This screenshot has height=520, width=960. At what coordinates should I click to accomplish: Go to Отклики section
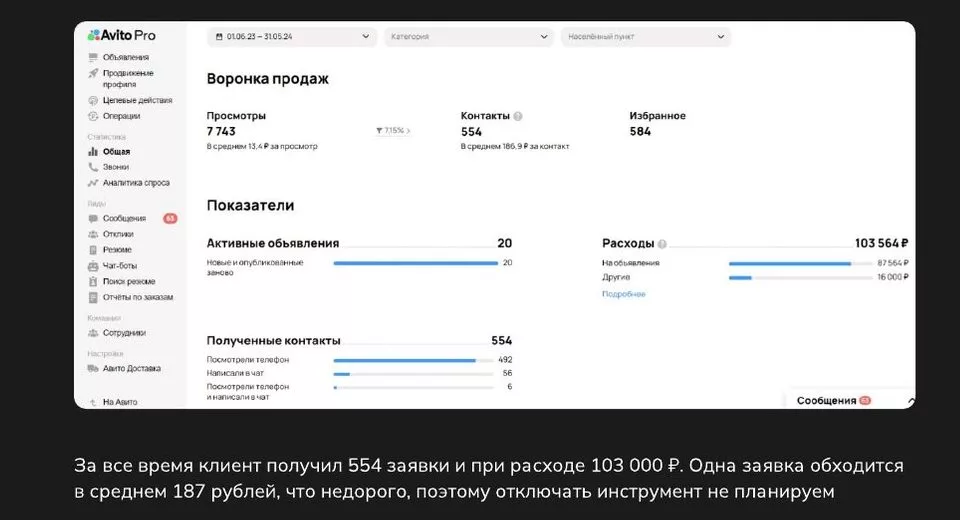pyautogui.click(x=118, y=234)
